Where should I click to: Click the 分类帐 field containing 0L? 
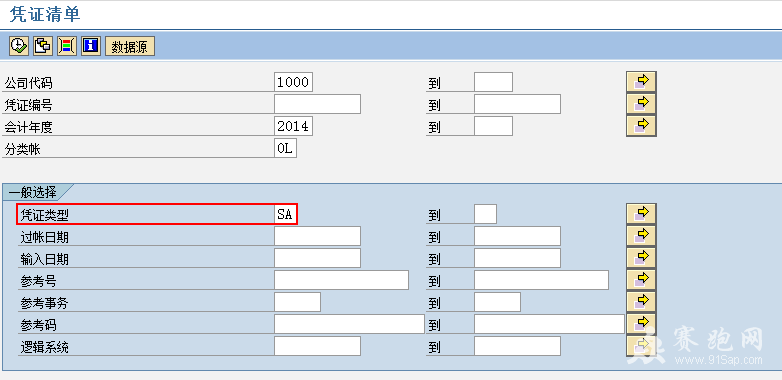coord(286,148)
